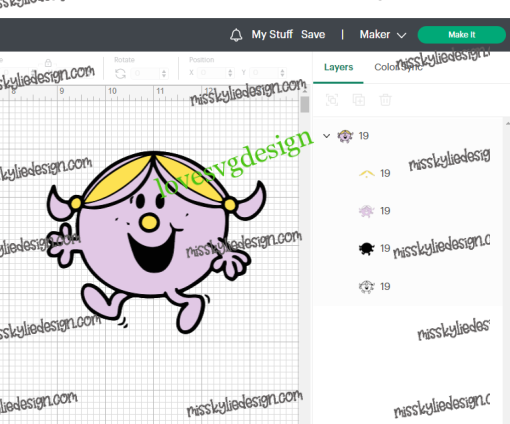Image resolution: width=510 pixels, height=424 pixels.
Task: Click the green Make It button
Action: tap(461, 35)
